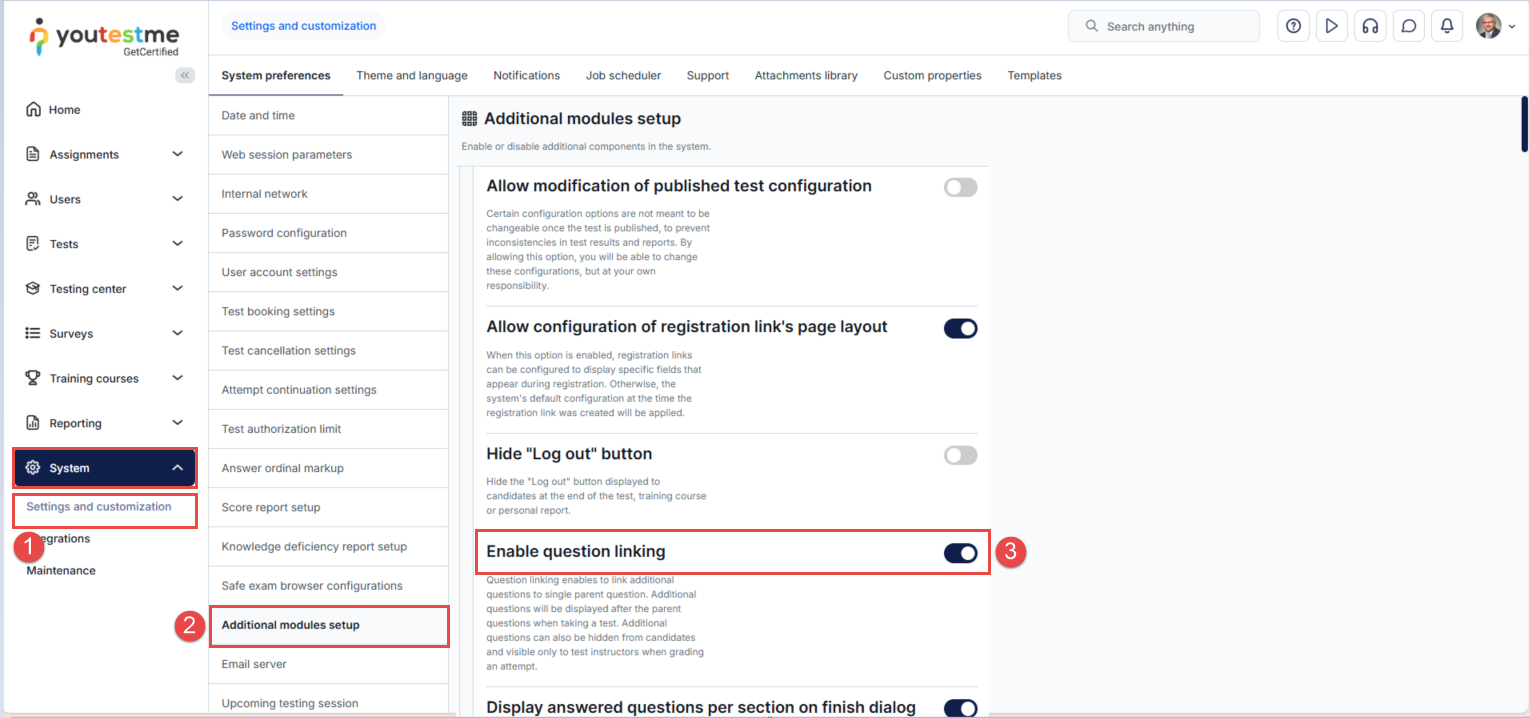Screen dimensions: 1530x718
Task: Enable modification of published test configuration
Action: 960,187
